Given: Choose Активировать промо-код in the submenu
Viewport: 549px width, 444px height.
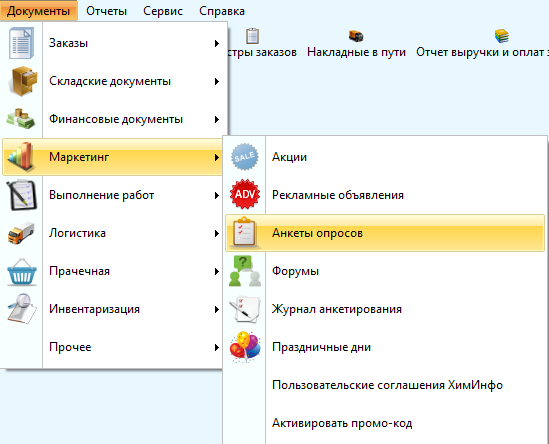Looking at the screenshot, I should (x=385, y=423).
